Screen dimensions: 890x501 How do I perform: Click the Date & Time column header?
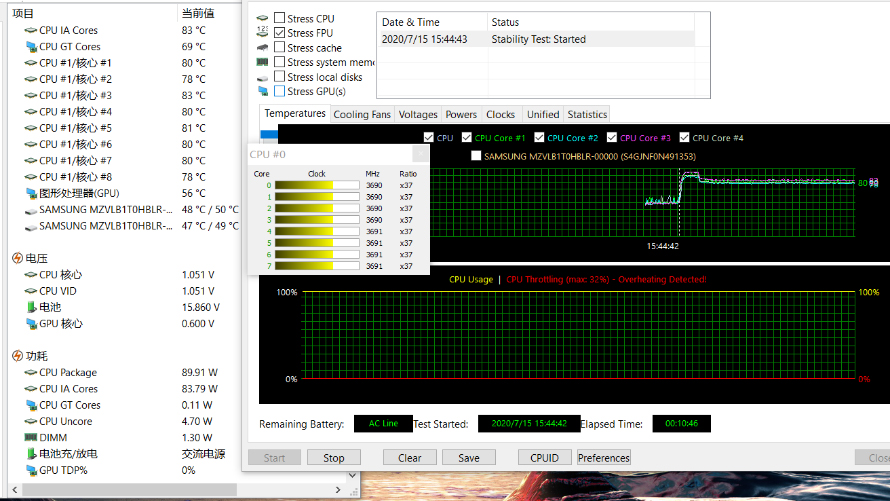click(431, 22)
